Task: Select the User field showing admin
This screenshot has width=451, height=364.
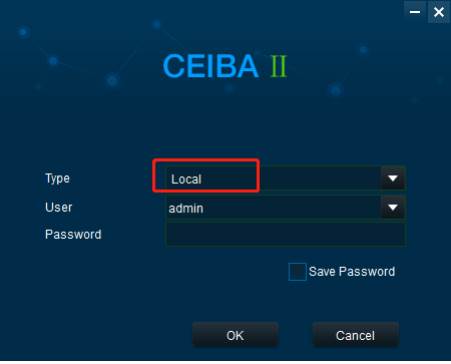Action: pyautogui.click(x=286, y=208)
